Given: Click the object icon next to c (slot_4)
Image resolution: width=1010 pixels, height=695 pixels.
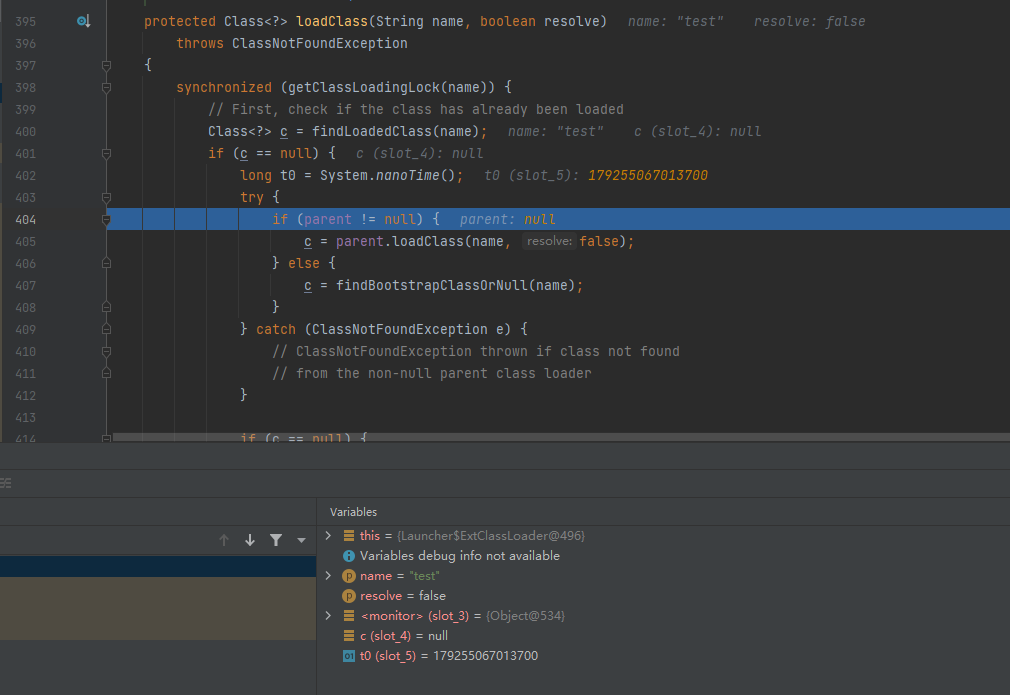Looking at the screenshot, I should (348, 636).
